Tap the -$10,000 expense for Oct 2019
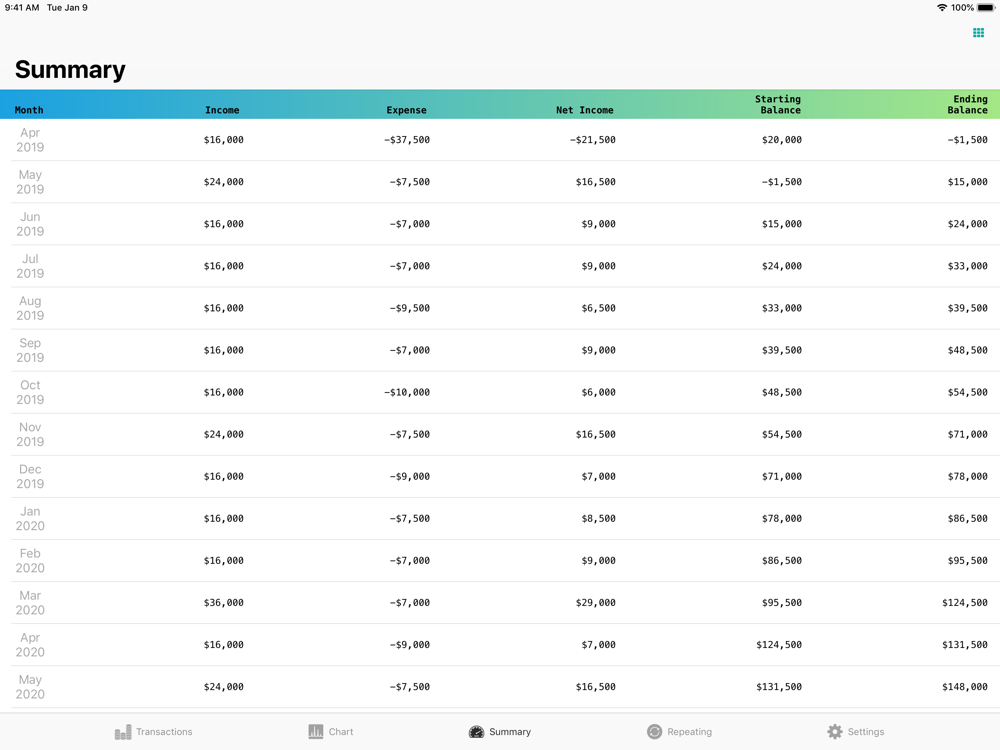This screenshot has width=1000, height=750. 407,392
